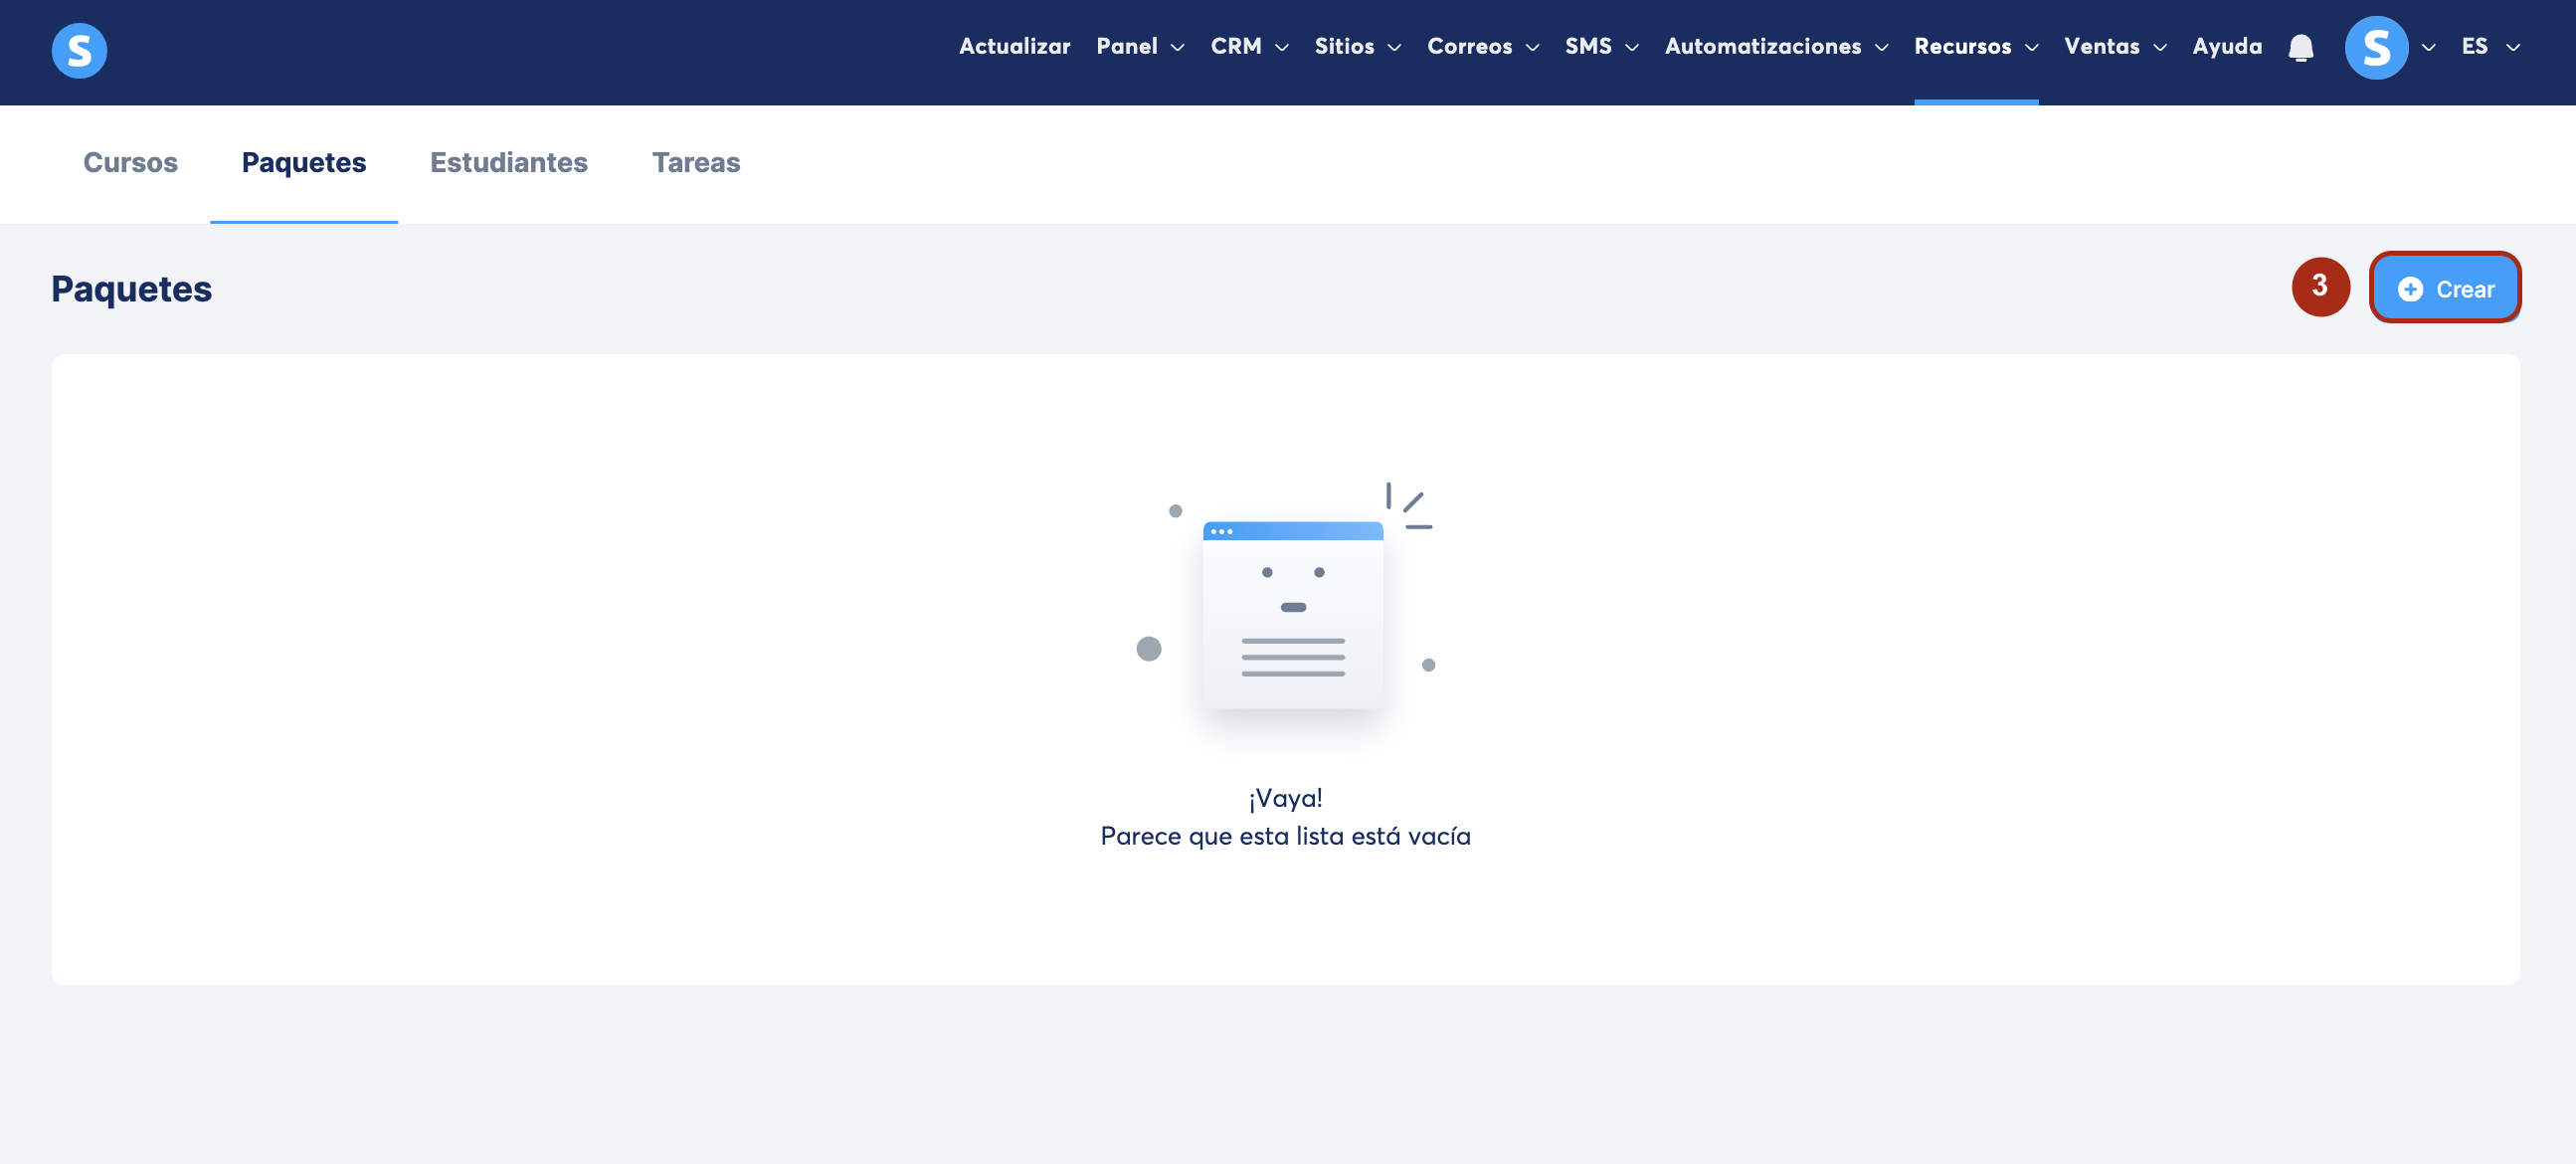
Task: Switch to the Estudiantes tab
Action: pyautogui.click(x=508, y=162)
